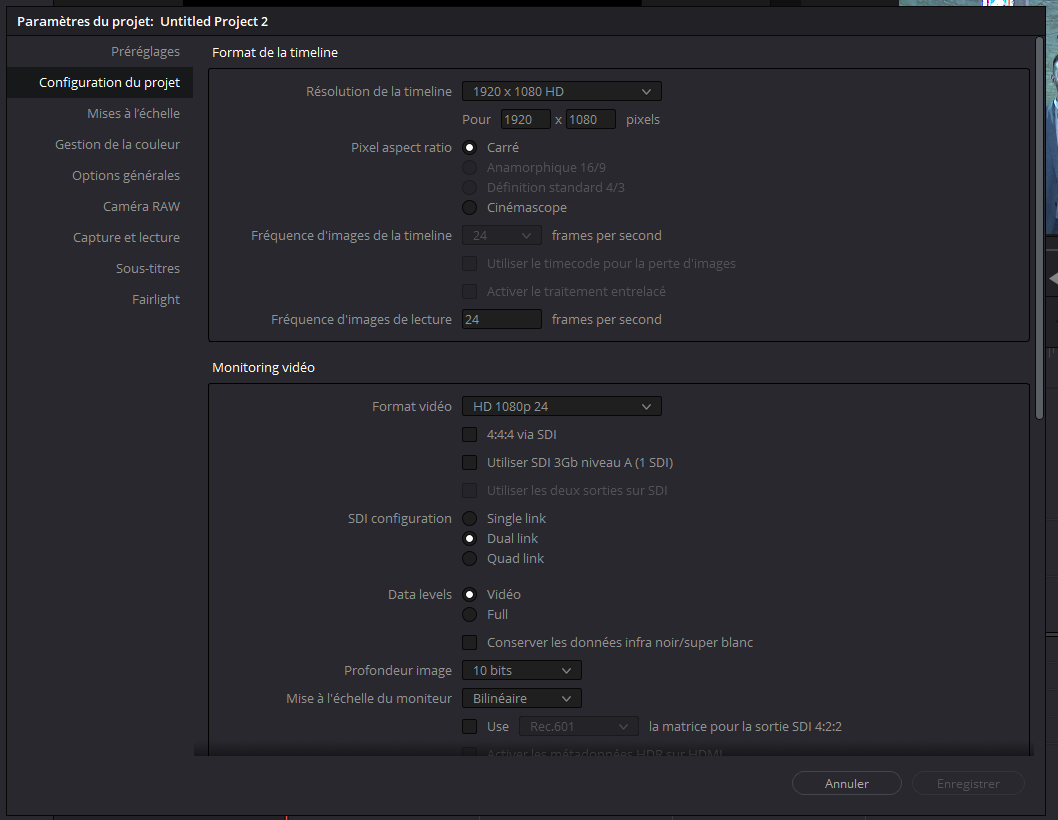
Task: Enable Utiliser SDI 3Gb niveau A checkbox
Action: [469, 463]
